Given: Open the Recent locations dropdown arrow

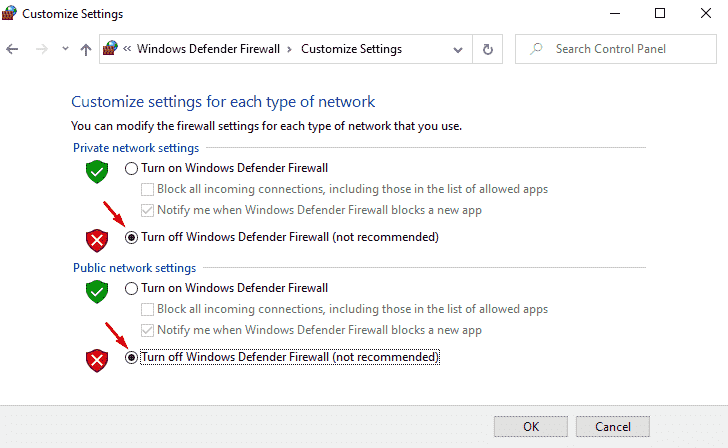Looking at the screenshot, I should (65, 49).
